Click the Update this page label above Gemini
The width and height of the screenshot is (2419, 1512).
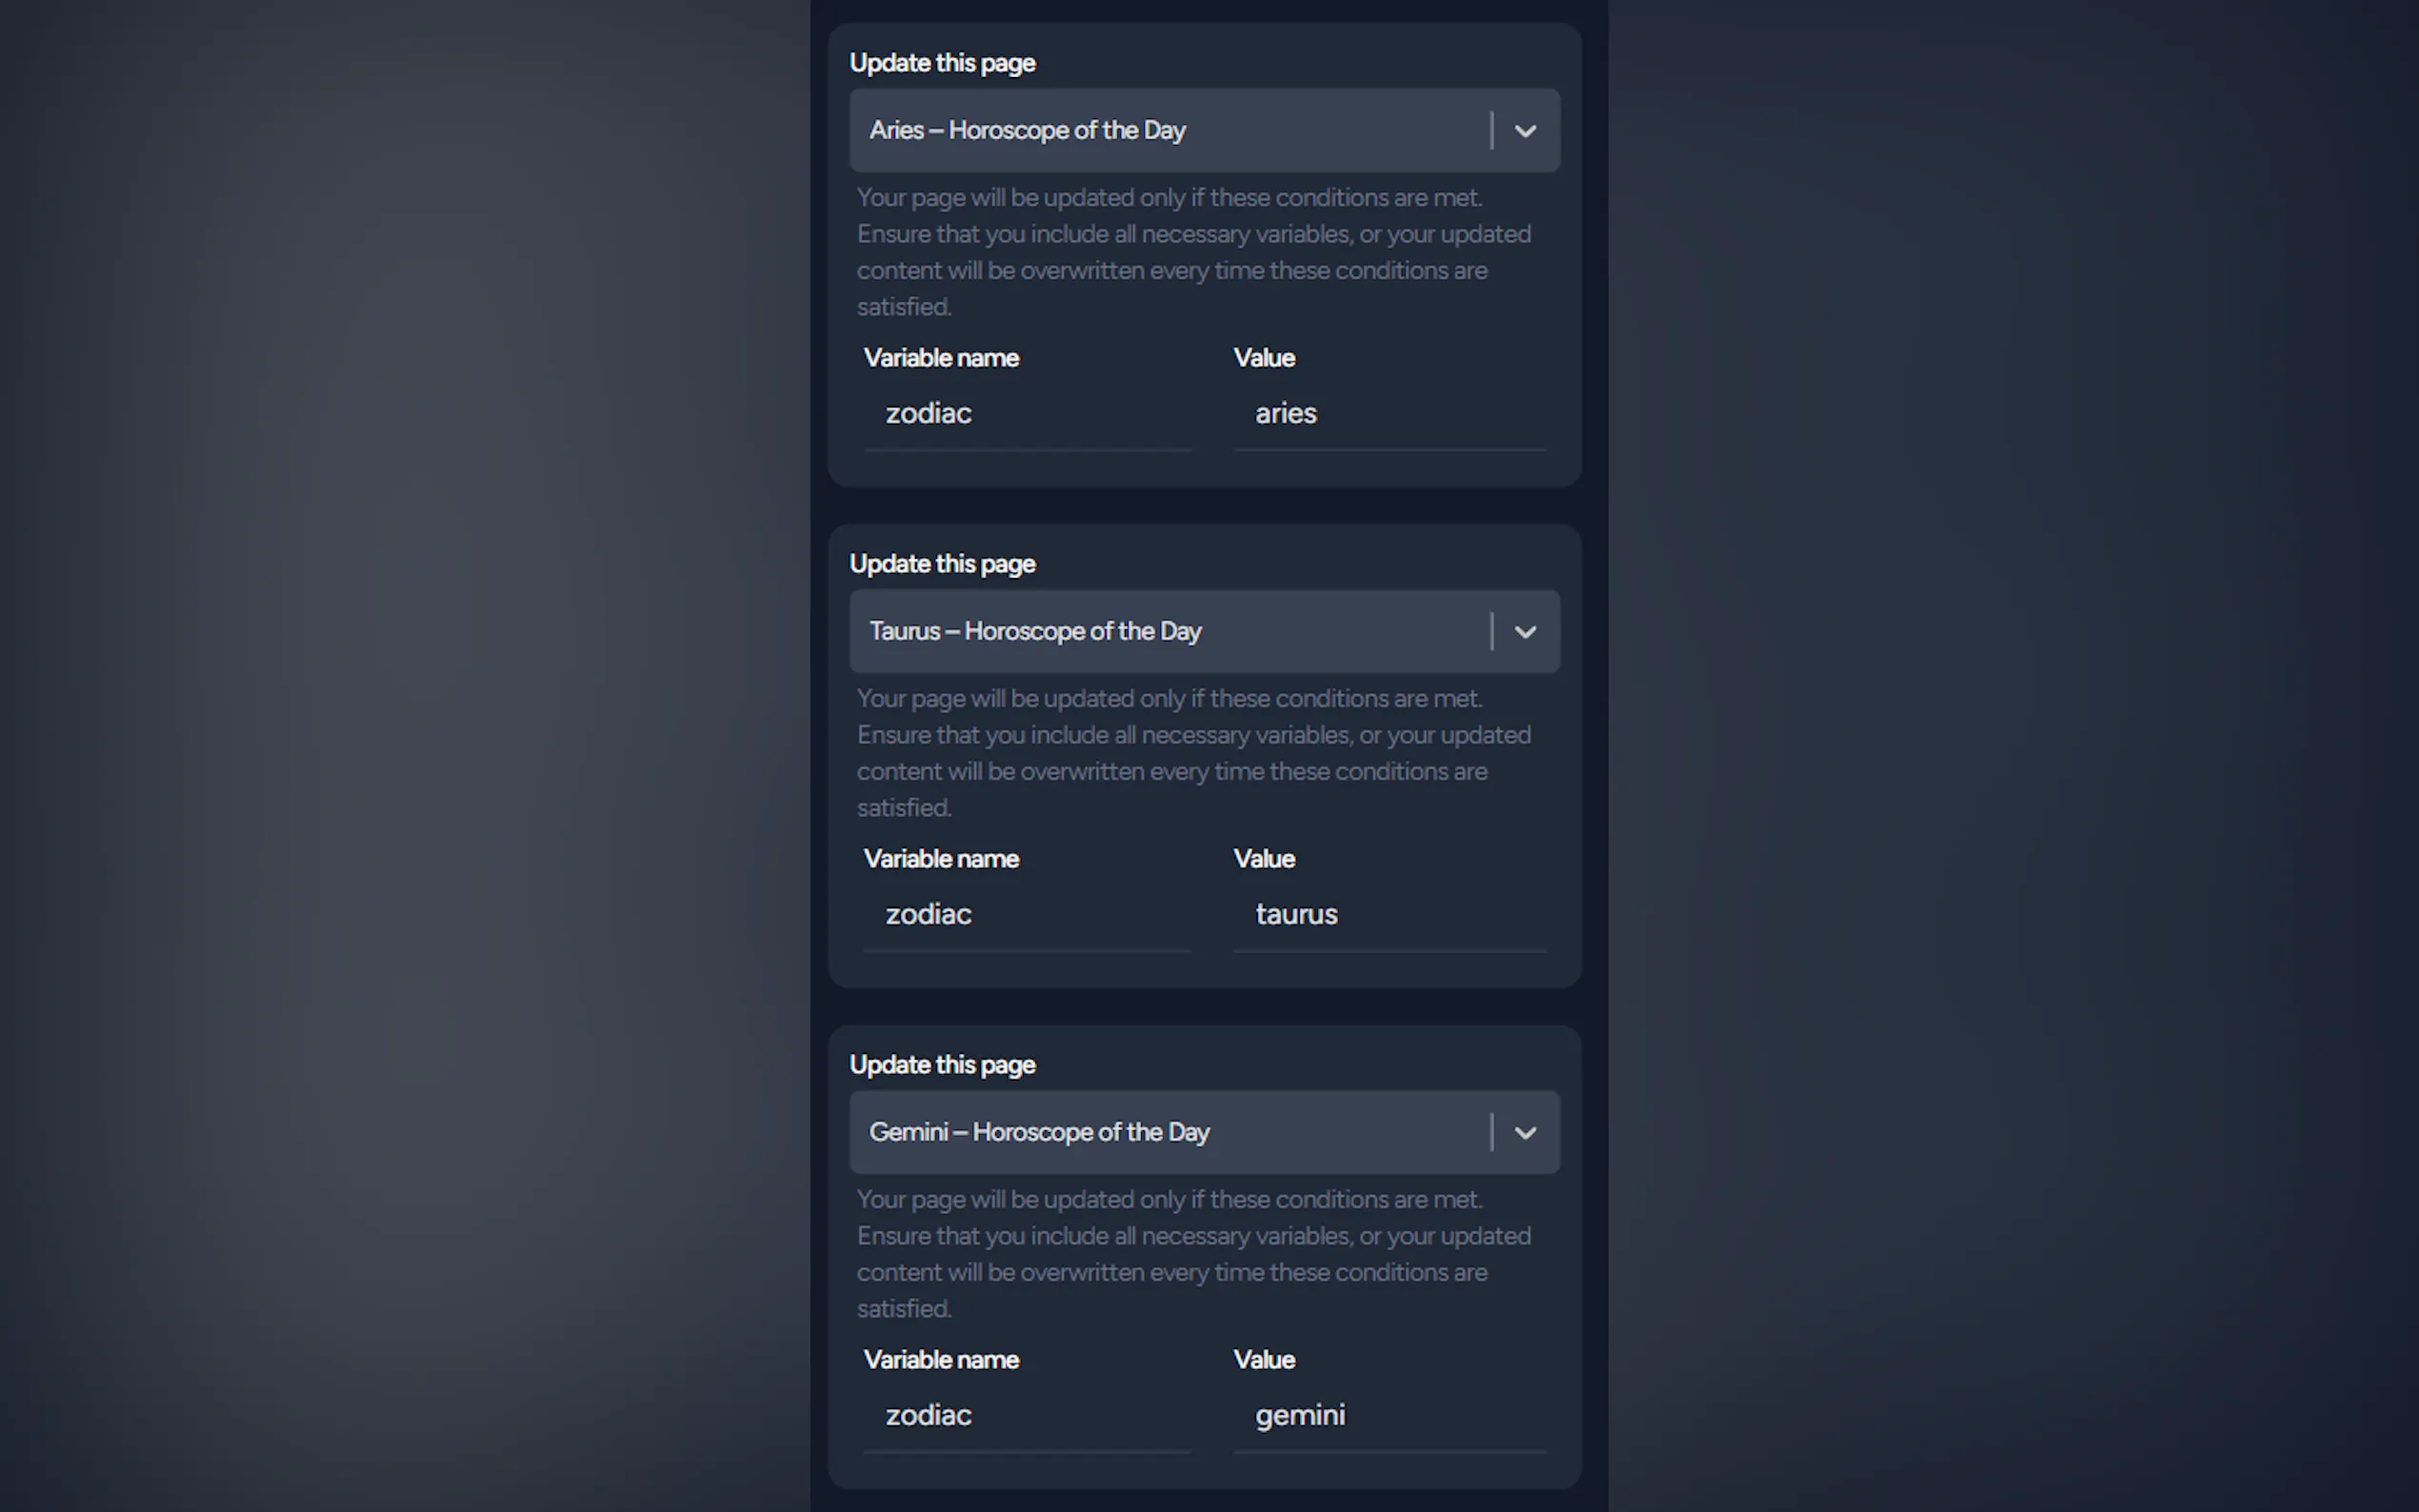point(942,1065)
